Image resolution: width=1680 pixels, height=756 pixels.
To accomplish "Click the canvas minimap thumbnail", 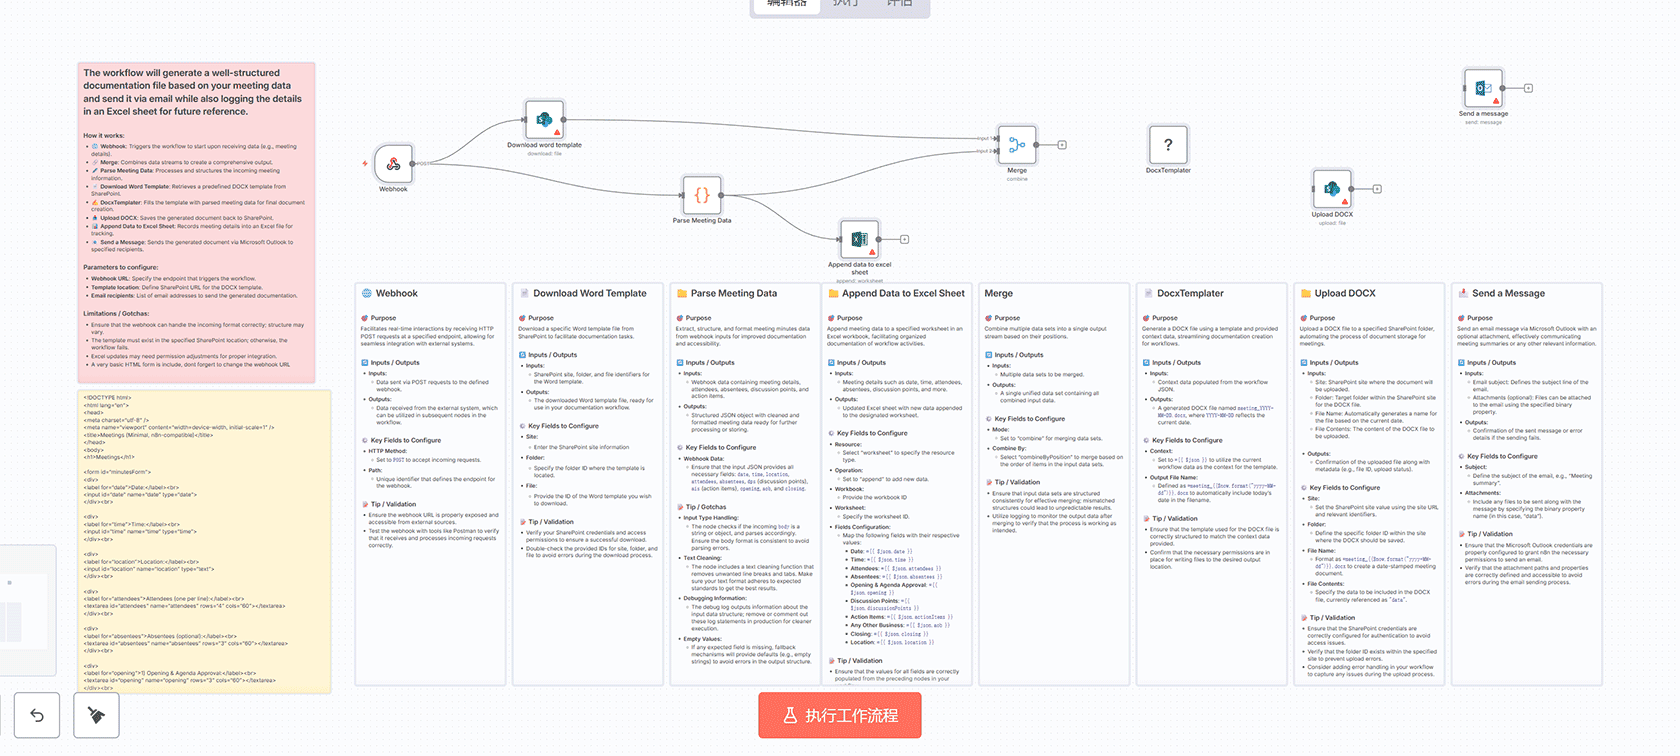I will pos(27,610).
